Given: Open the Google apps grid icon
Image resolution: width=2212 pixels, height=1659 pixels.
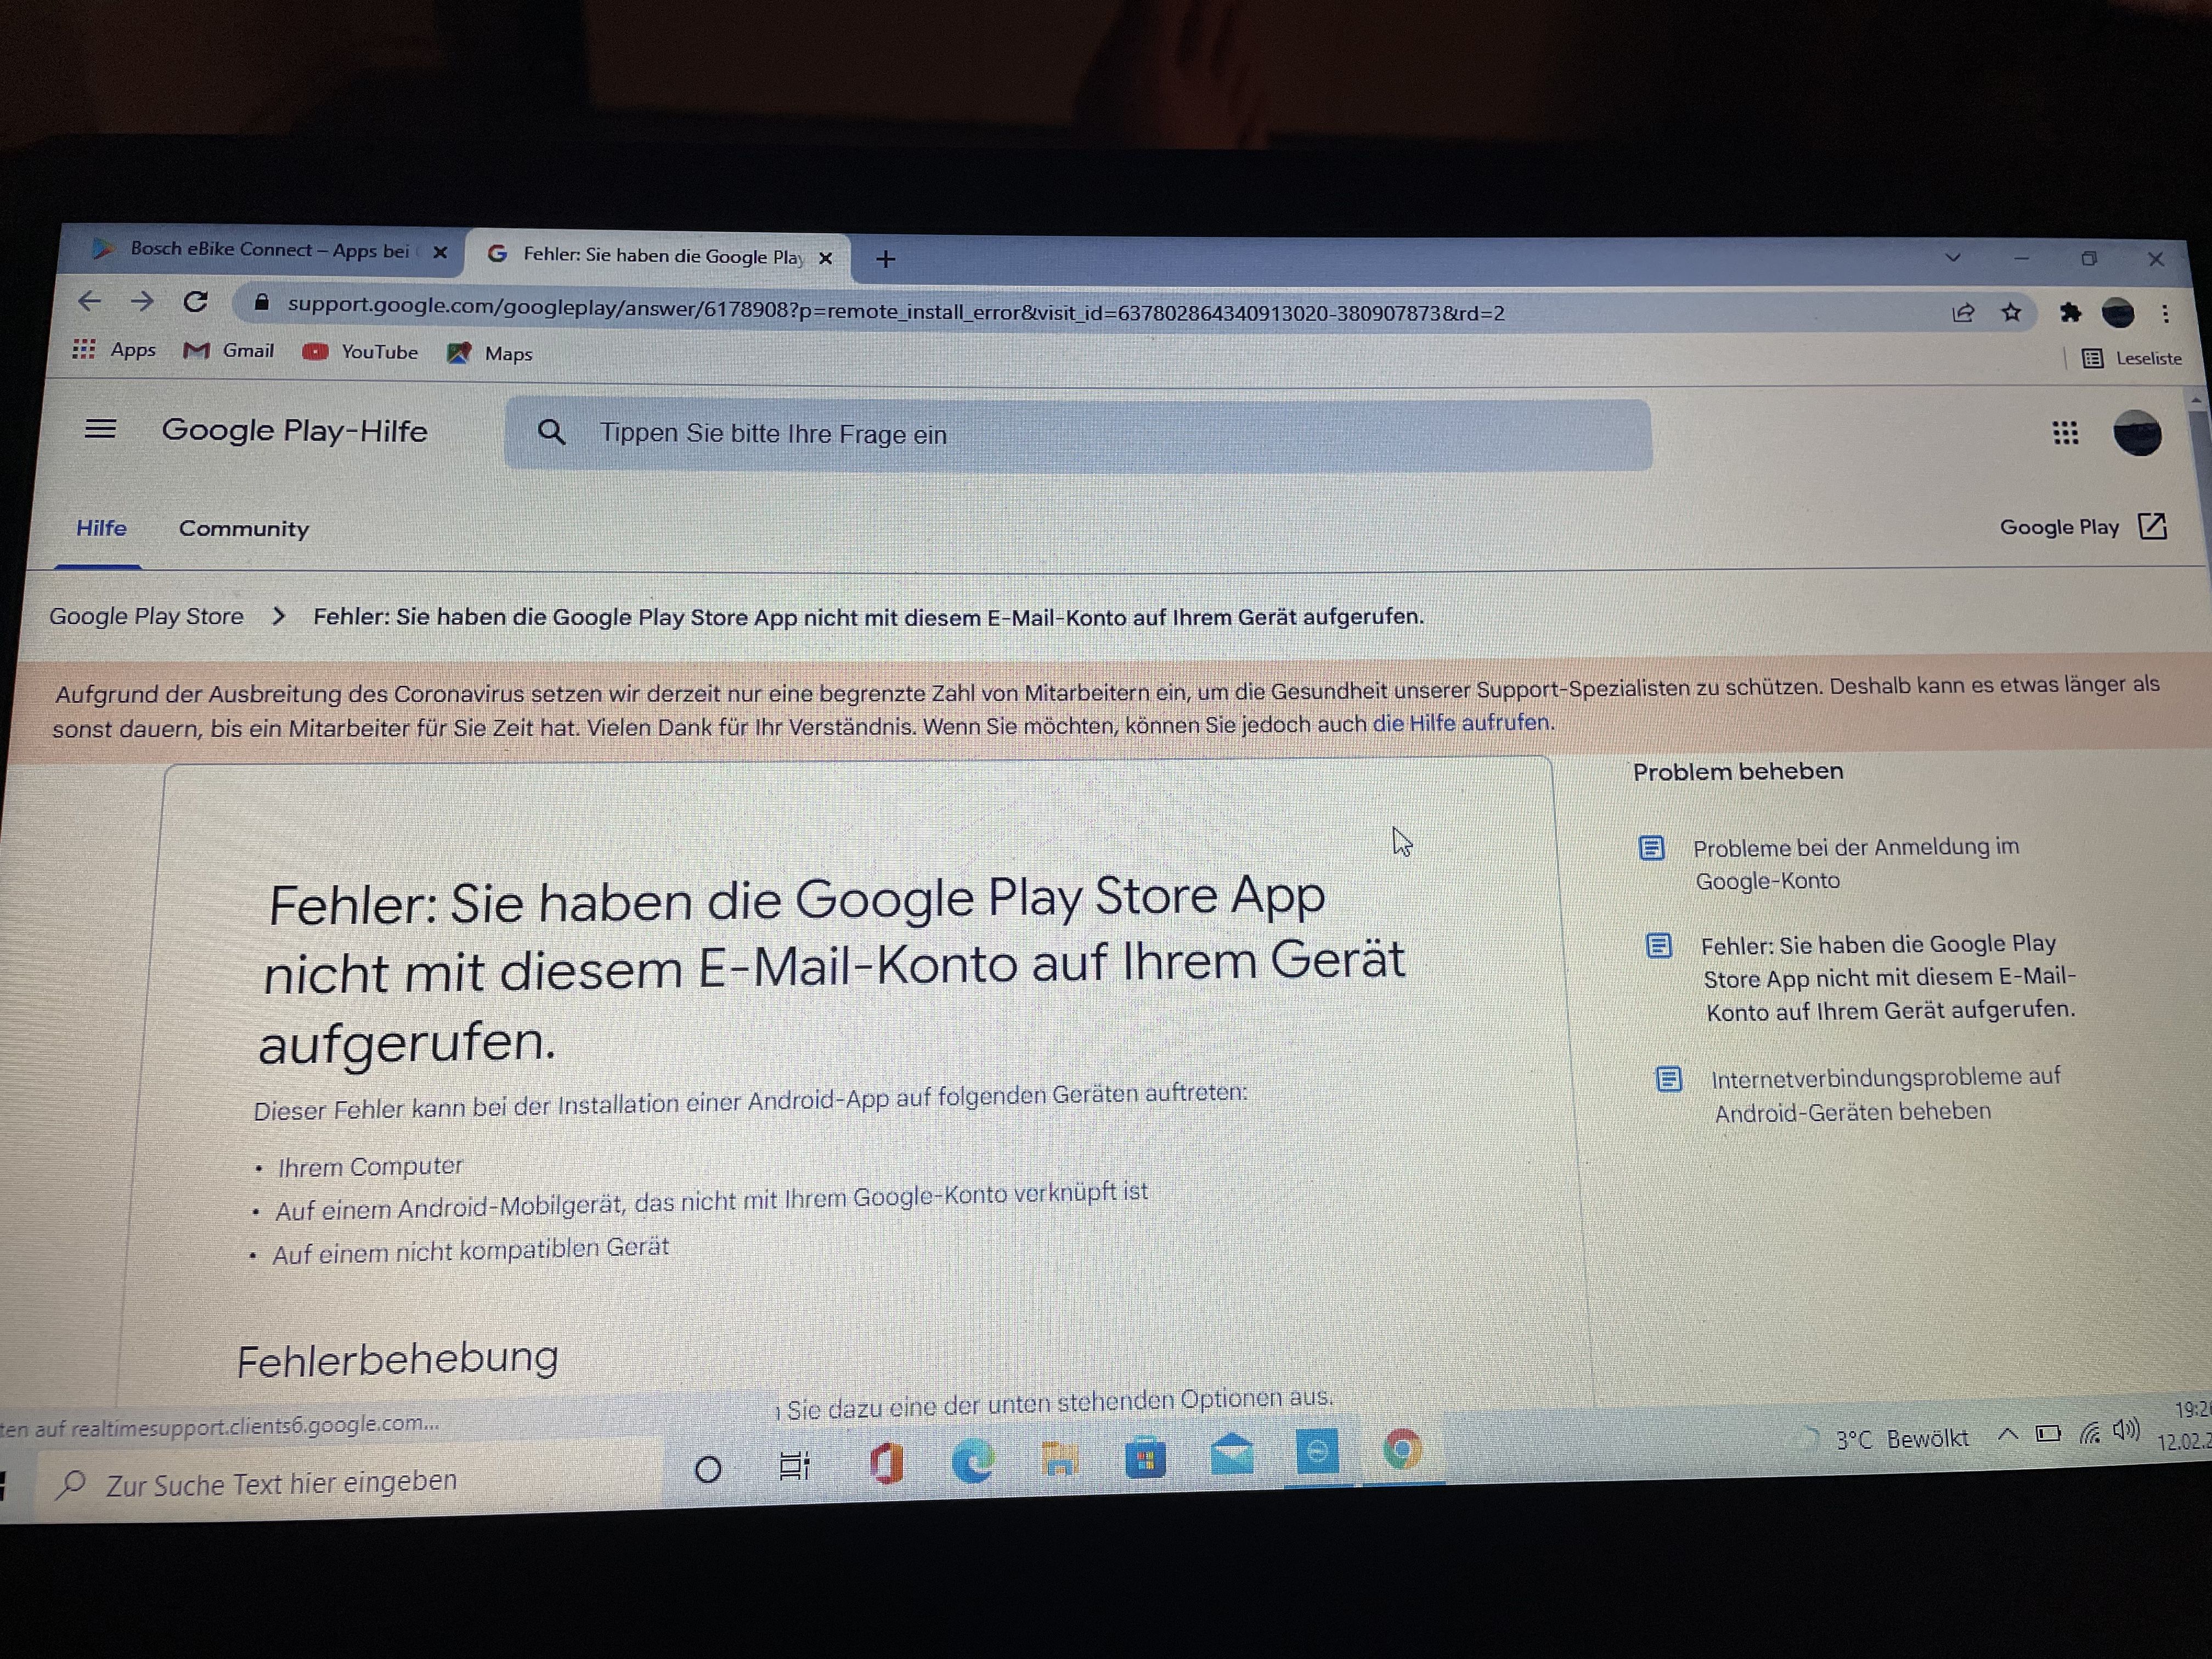Looking at the screenshot, I should tap(2065, 433).
